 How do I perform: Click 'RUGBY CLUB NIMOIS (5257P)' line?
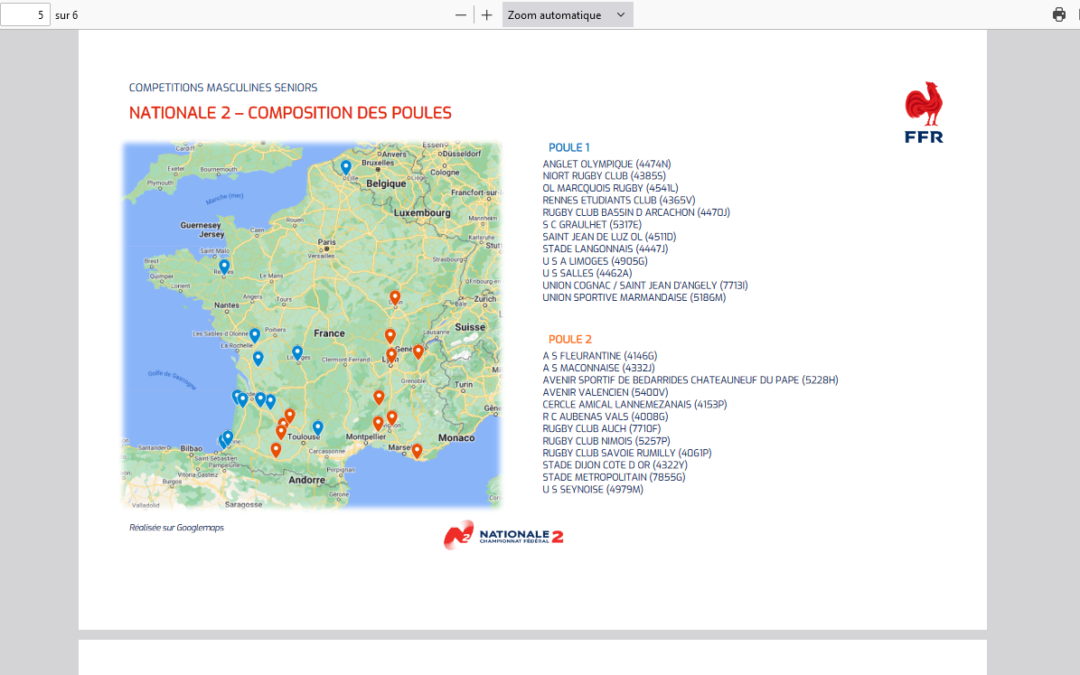(x=606, y=441)
